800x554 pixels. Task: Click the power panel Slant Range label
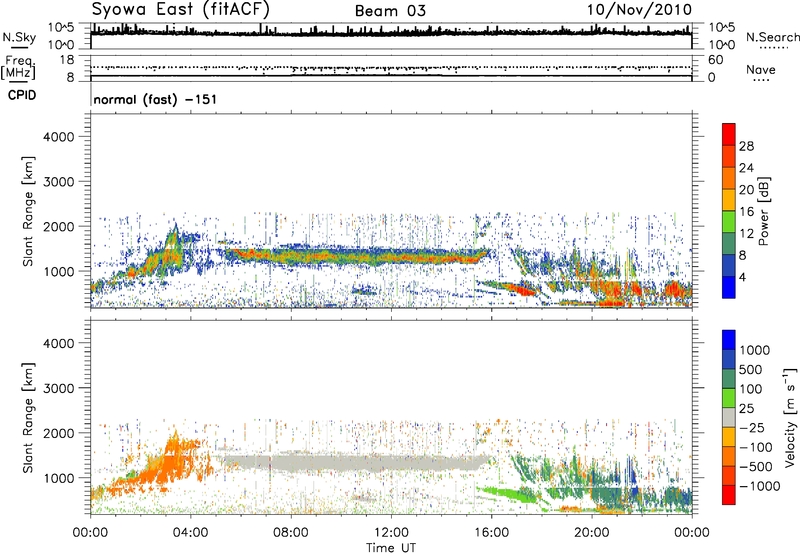click(29, 211)
